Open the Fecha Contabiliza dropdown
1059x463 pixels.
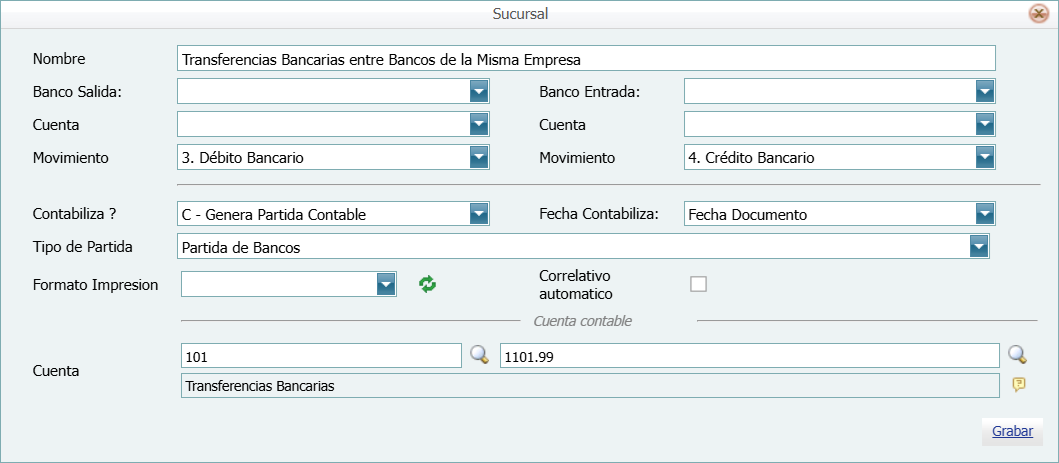point(985,215)
